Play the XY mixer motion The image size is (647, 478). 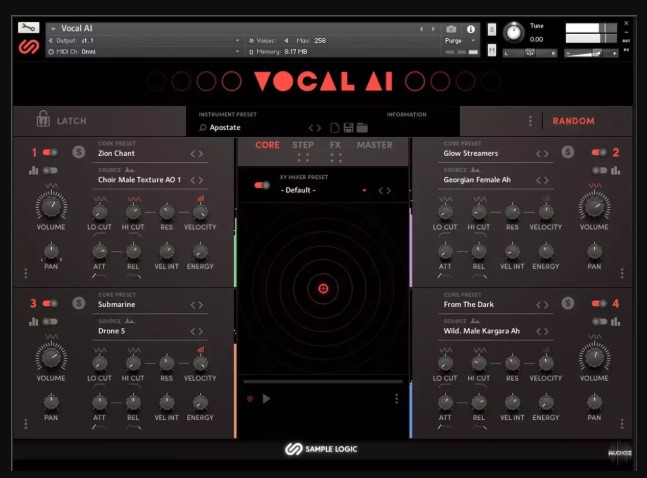(267, 399)
